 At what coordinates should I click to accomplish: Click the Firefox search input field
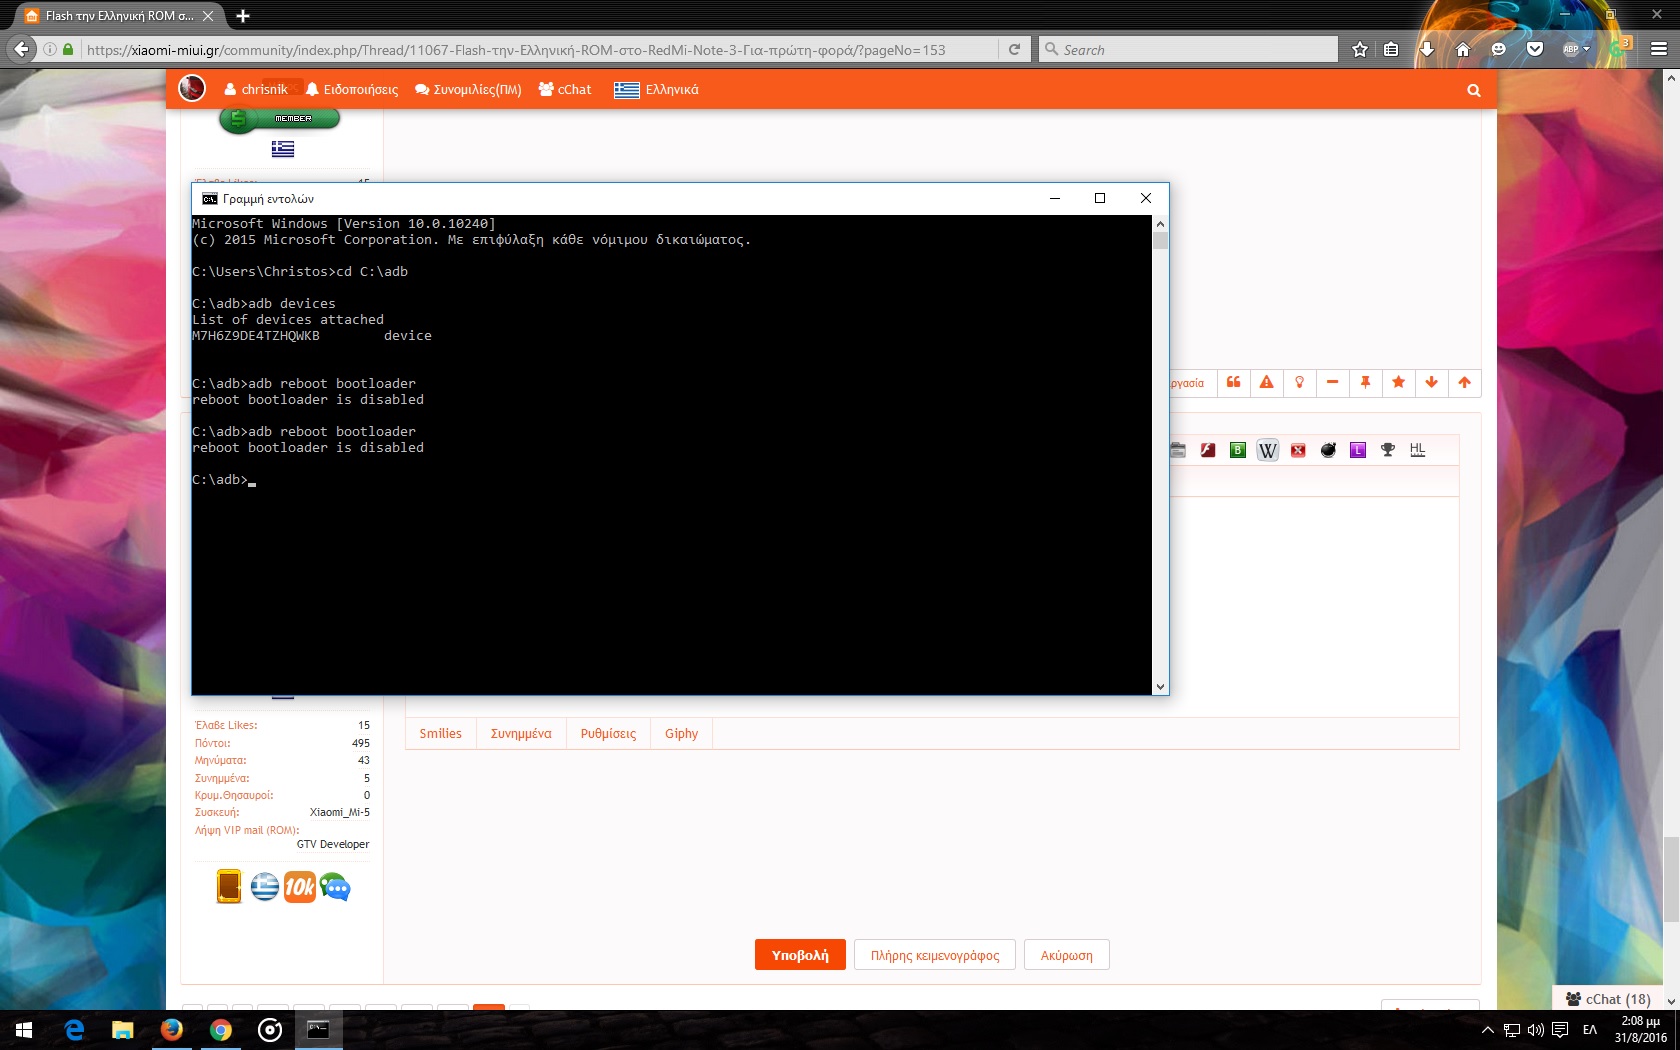[x=1195, y=50]
